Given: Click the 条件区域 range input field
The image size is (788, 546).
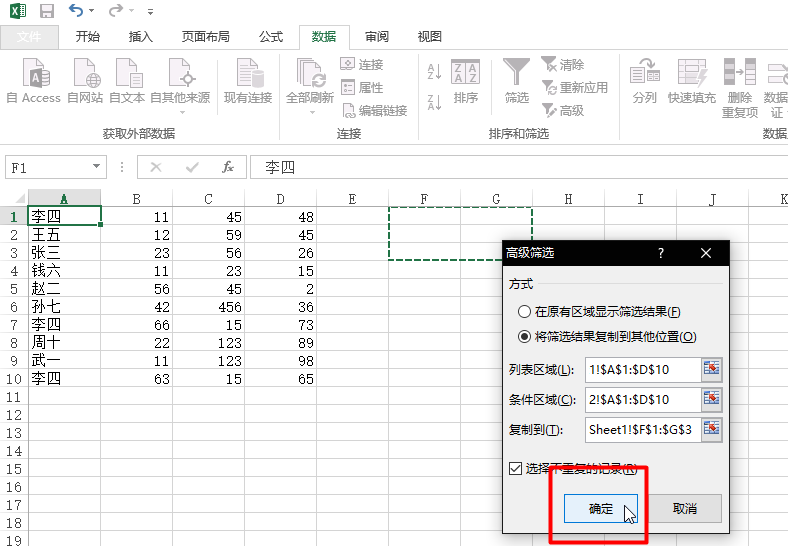Looking at the screenshot, I should coord(643,400).
